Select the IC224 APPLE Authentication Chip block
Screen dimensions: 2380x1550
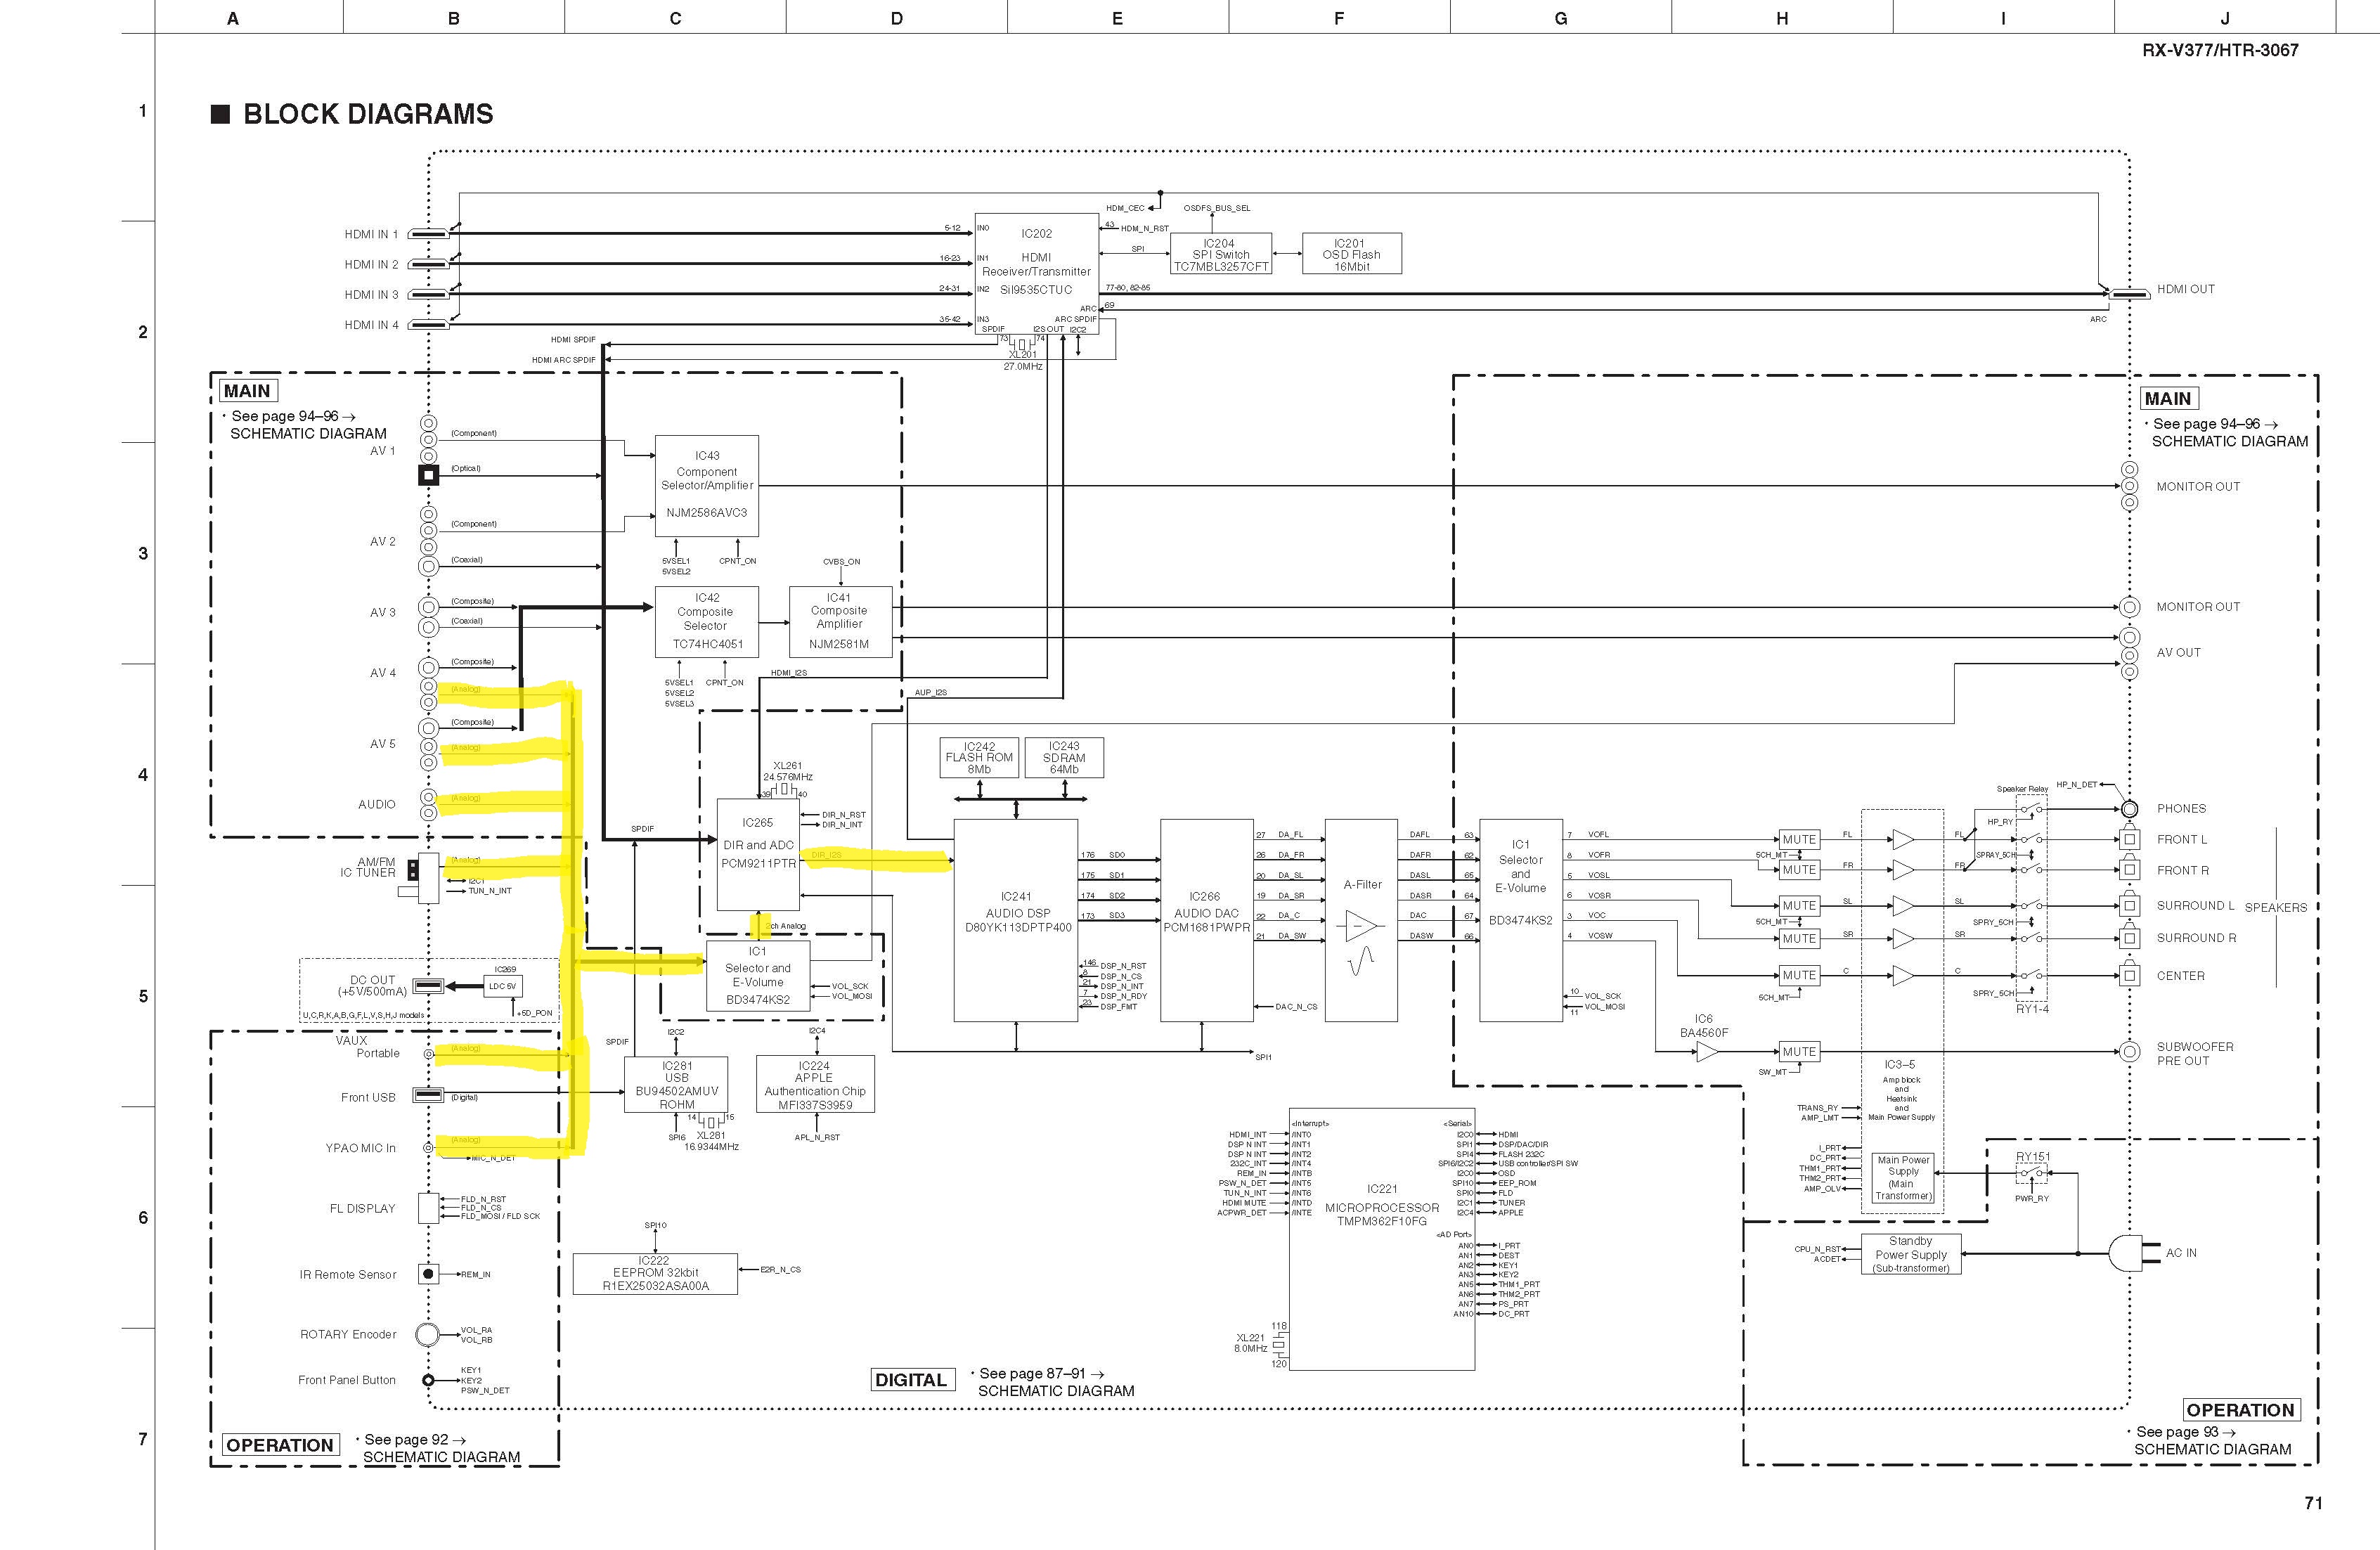click(x=815, y=1084)
